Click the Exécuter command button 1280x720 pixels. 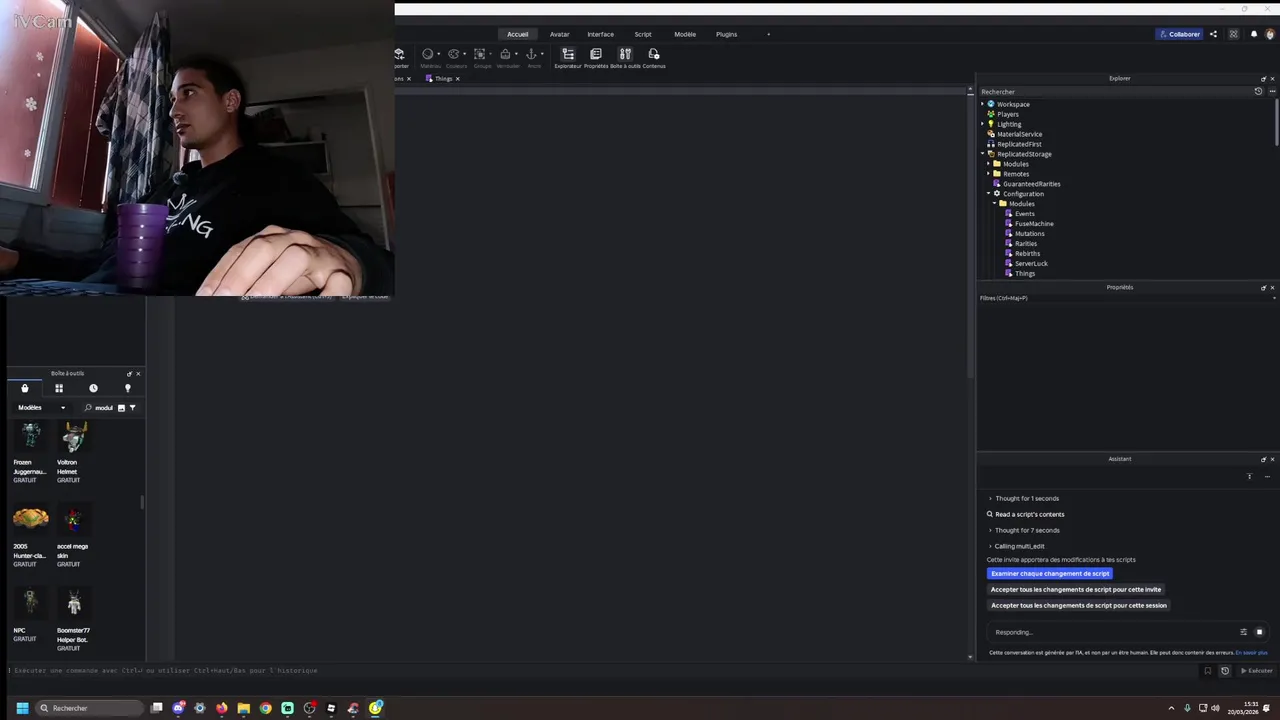(1257, 671)
